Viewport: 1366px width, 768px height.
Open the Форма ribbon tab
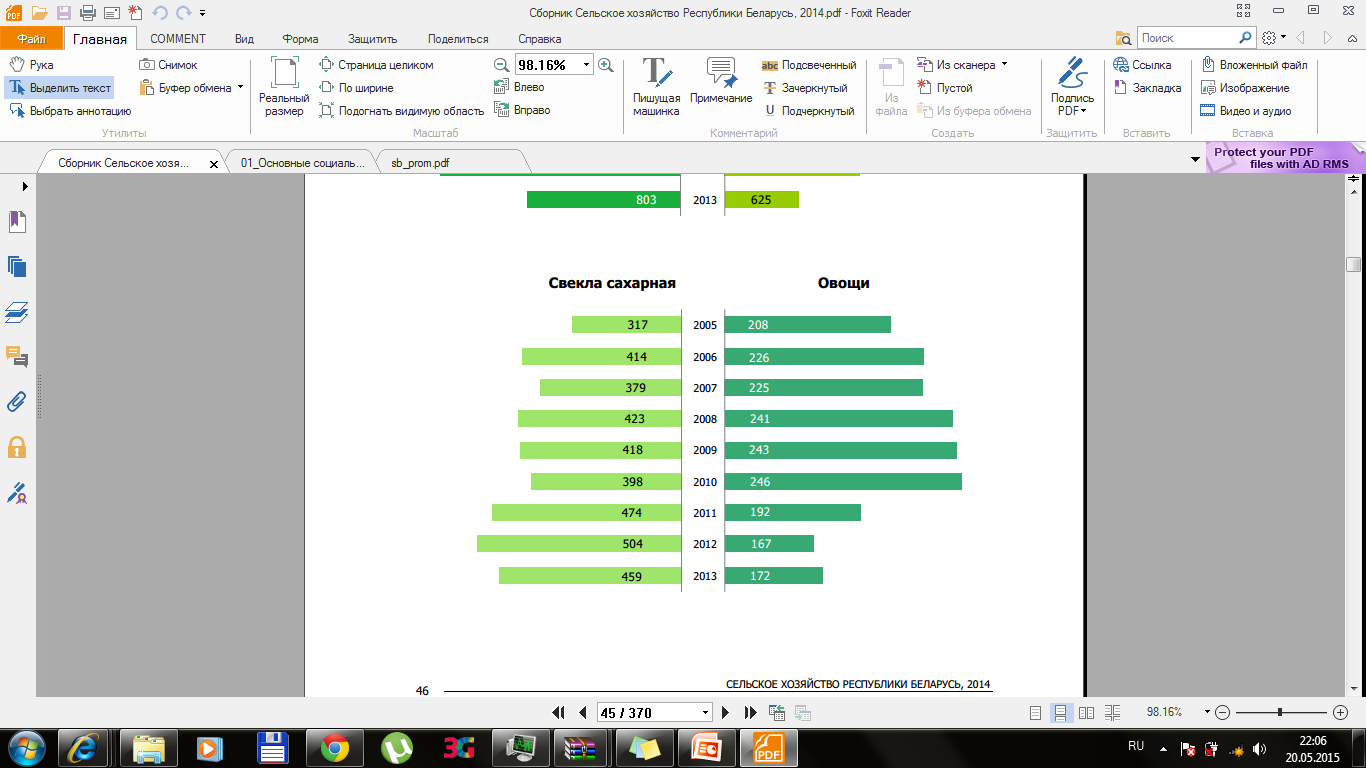pos(300,39)
